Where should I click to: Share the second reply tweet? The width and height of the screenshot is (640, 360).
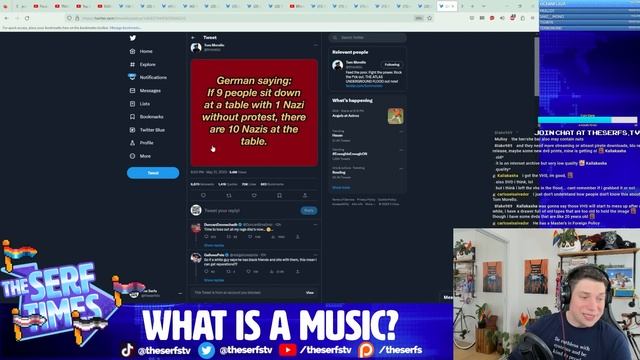pos(298,271)
